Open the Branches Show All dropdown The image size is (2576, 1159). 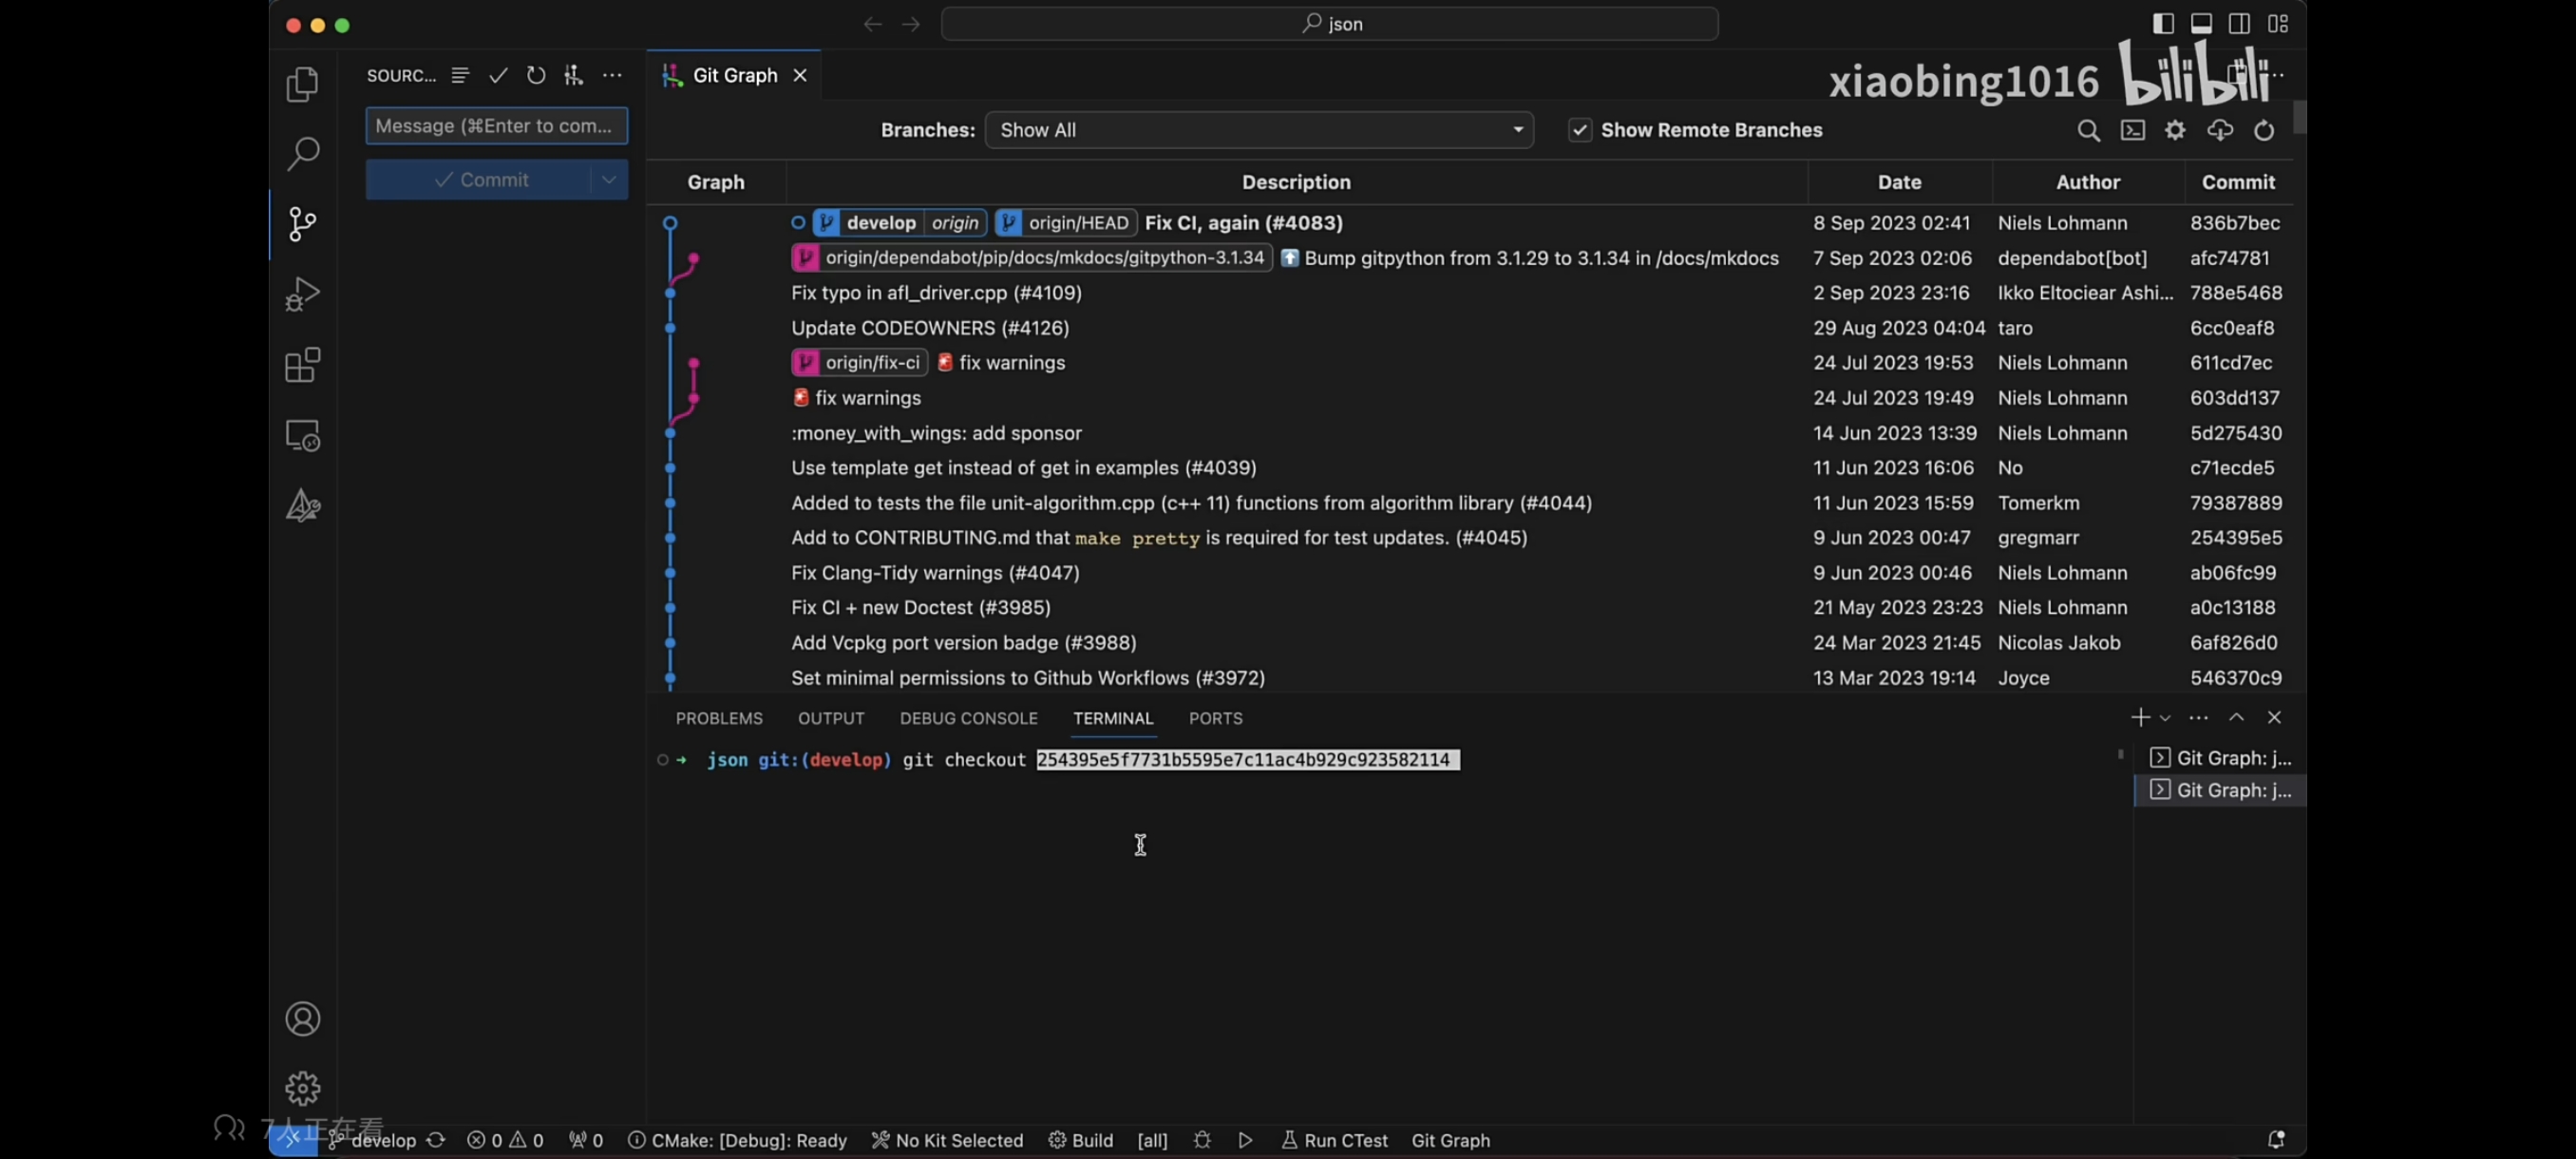coord(1258,130)
